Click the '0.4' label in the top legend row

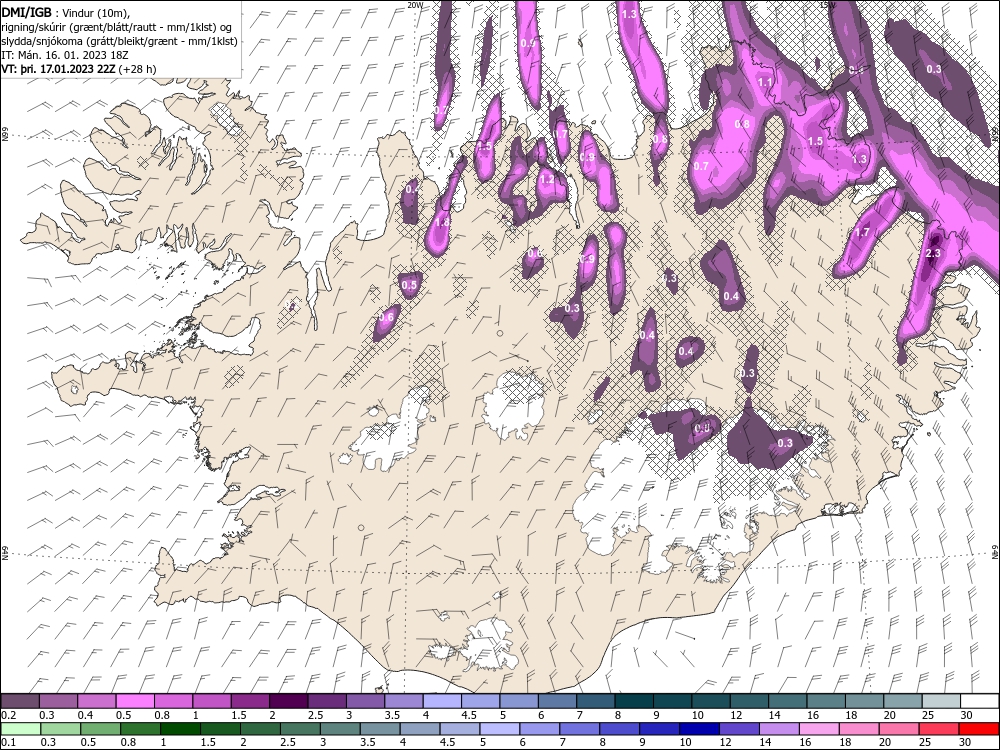point(85,715)
